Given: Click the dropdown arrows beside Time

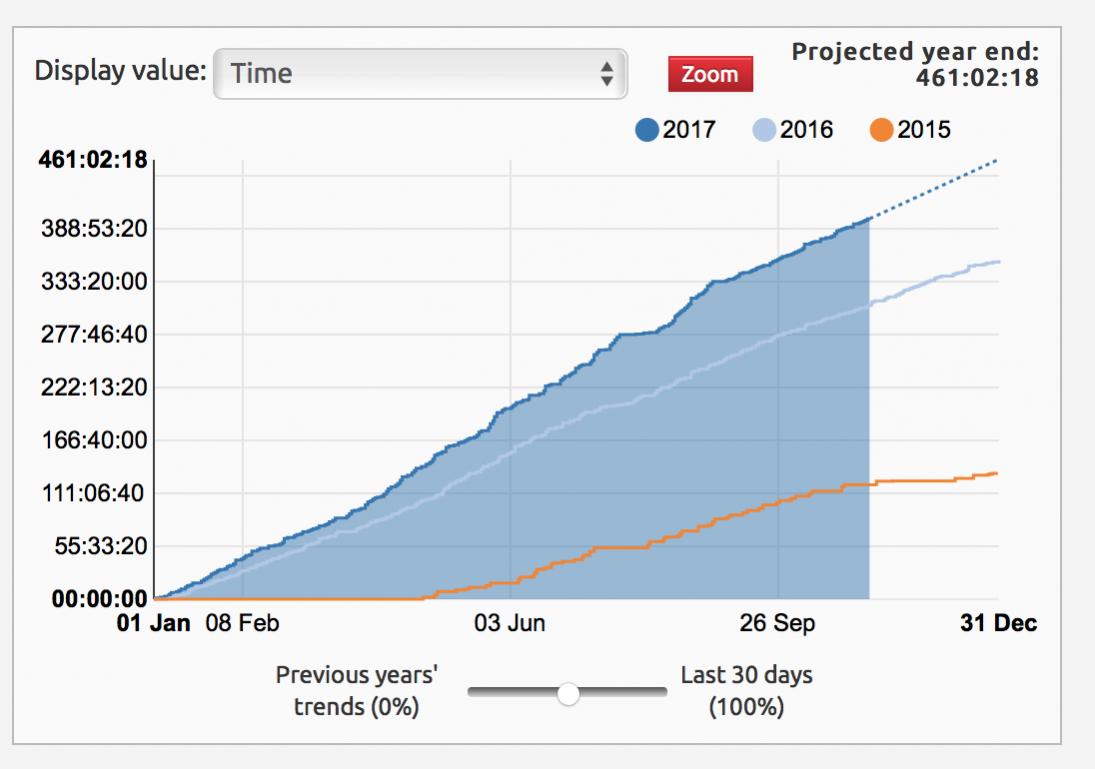Looking at the screenshot, I should click(605, 74).
